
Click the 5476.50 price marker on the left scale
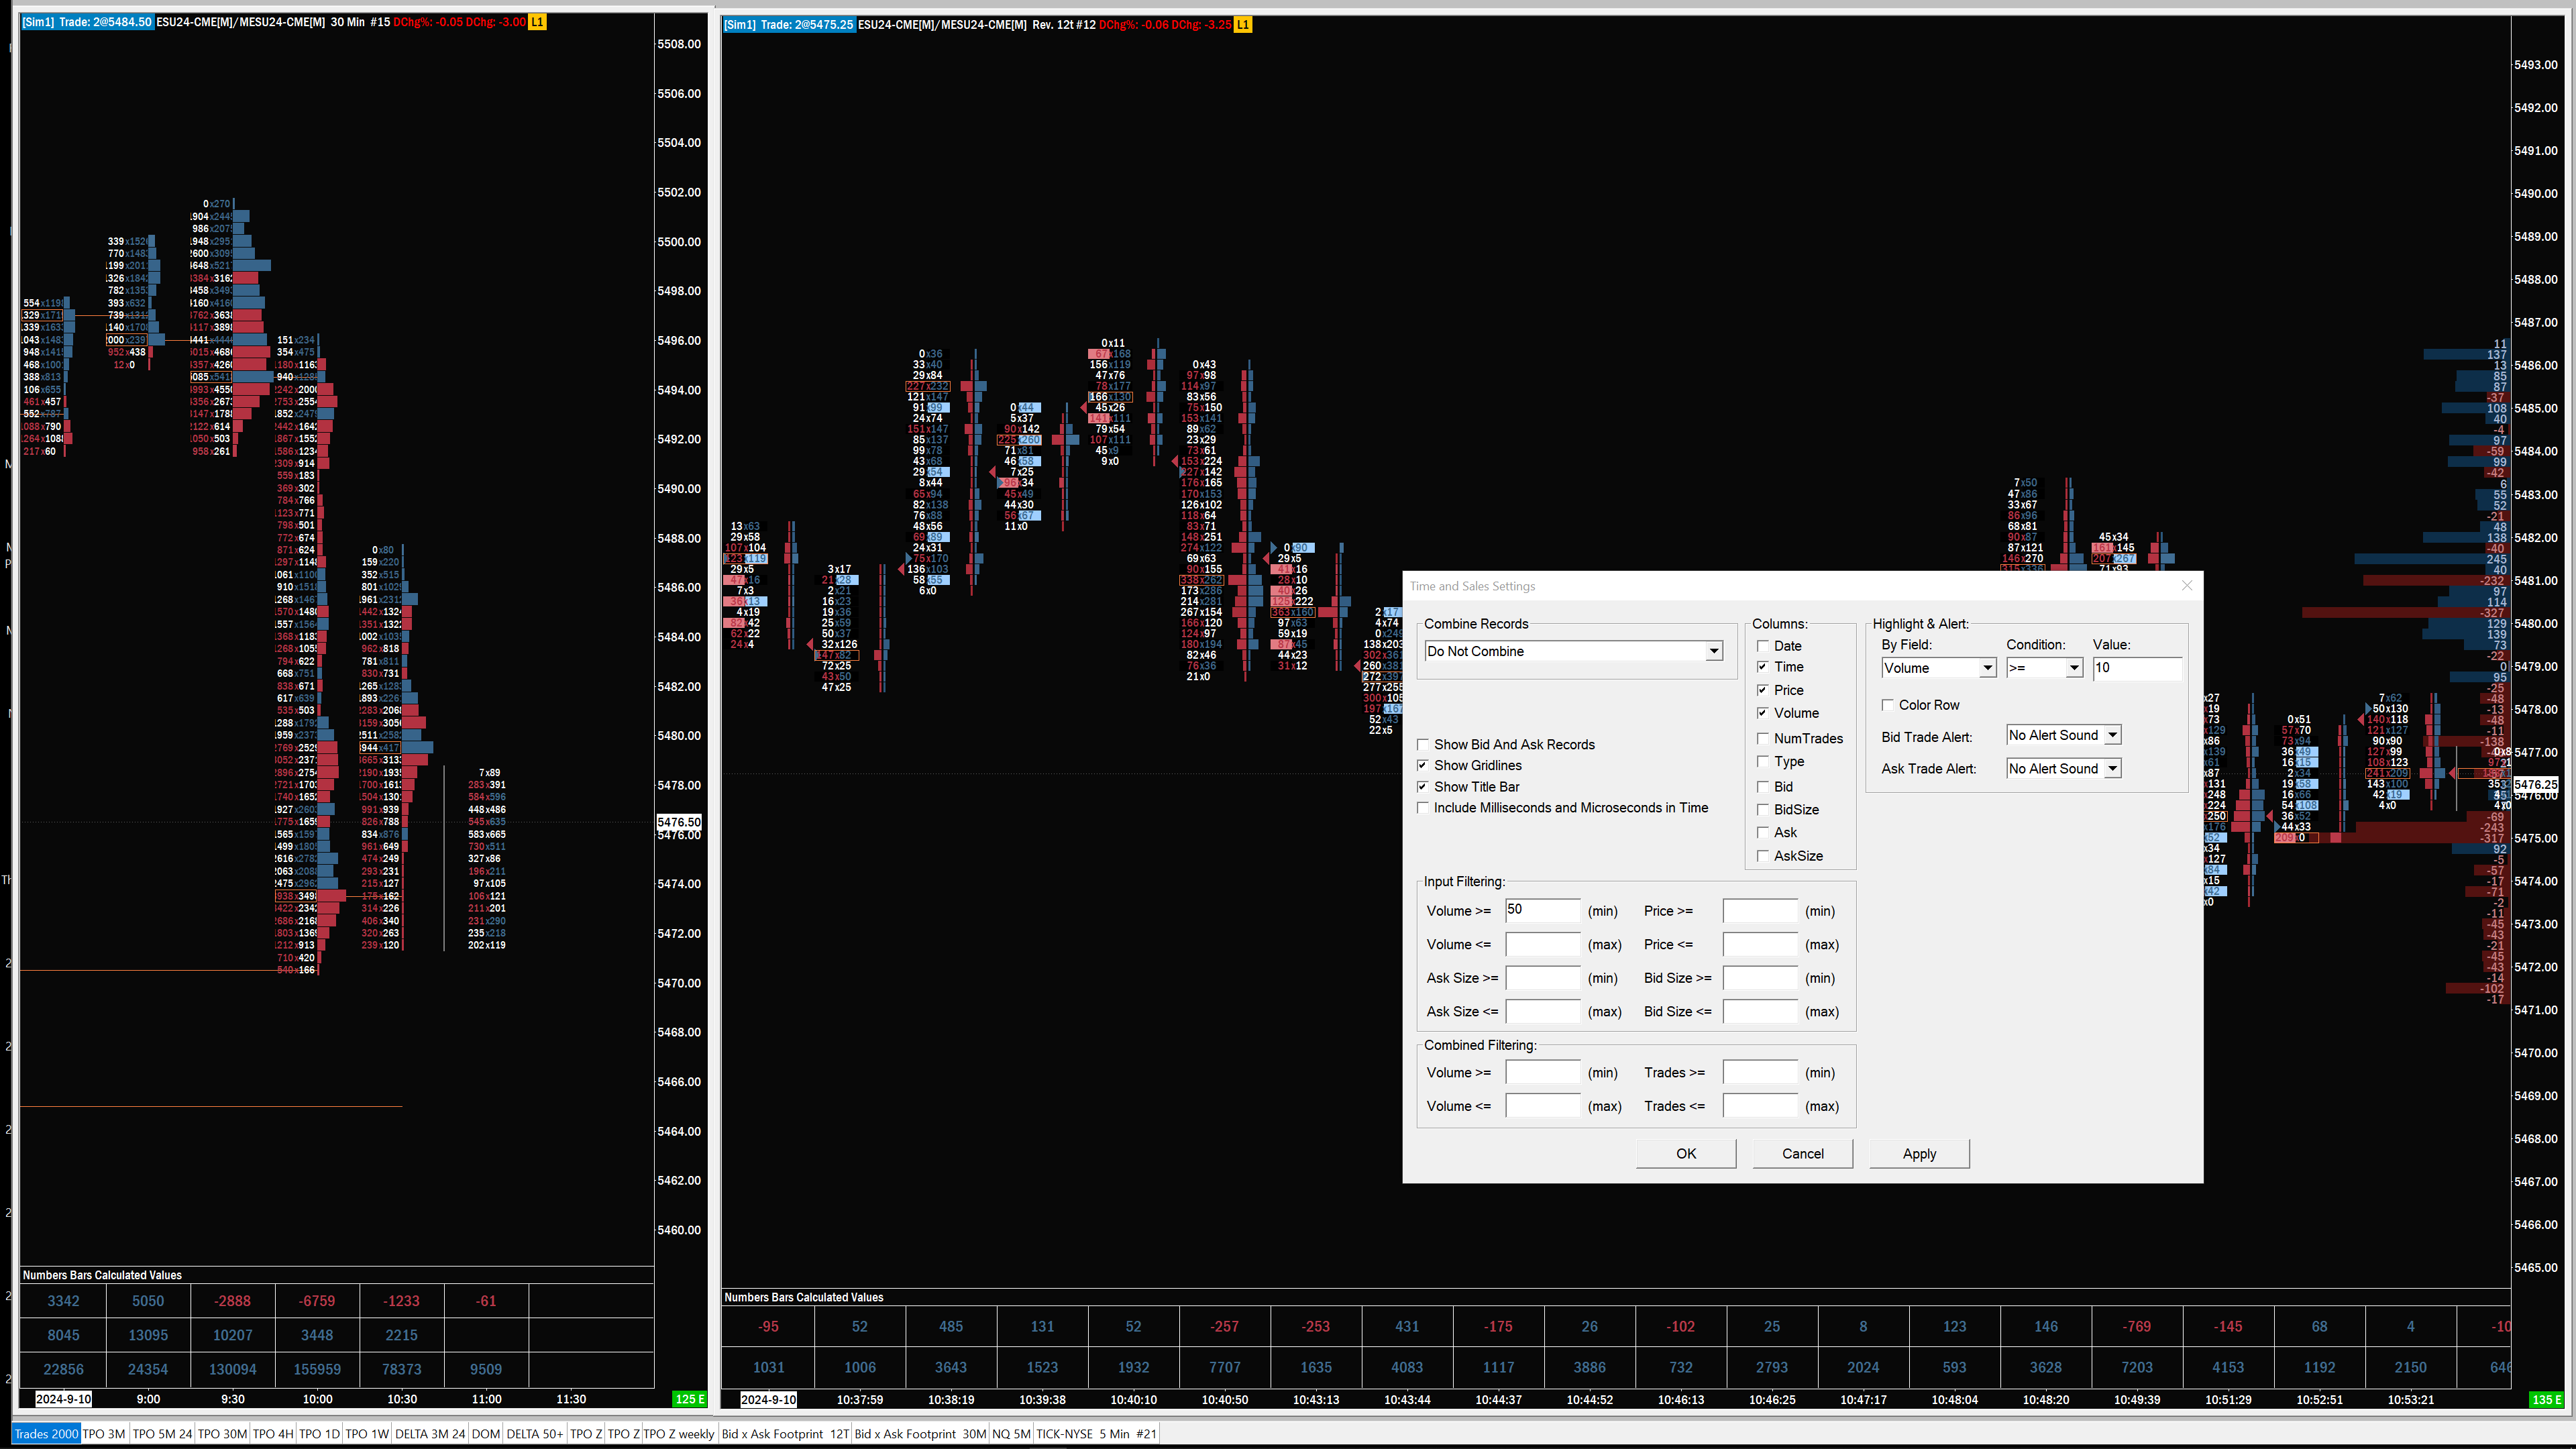click(679, 822)
